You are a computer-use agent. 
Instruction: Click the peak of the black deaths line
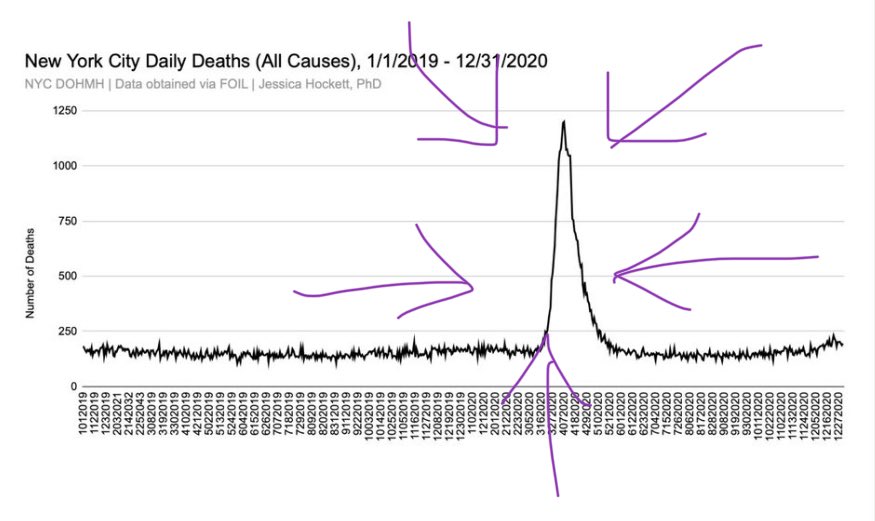(564, 122)
